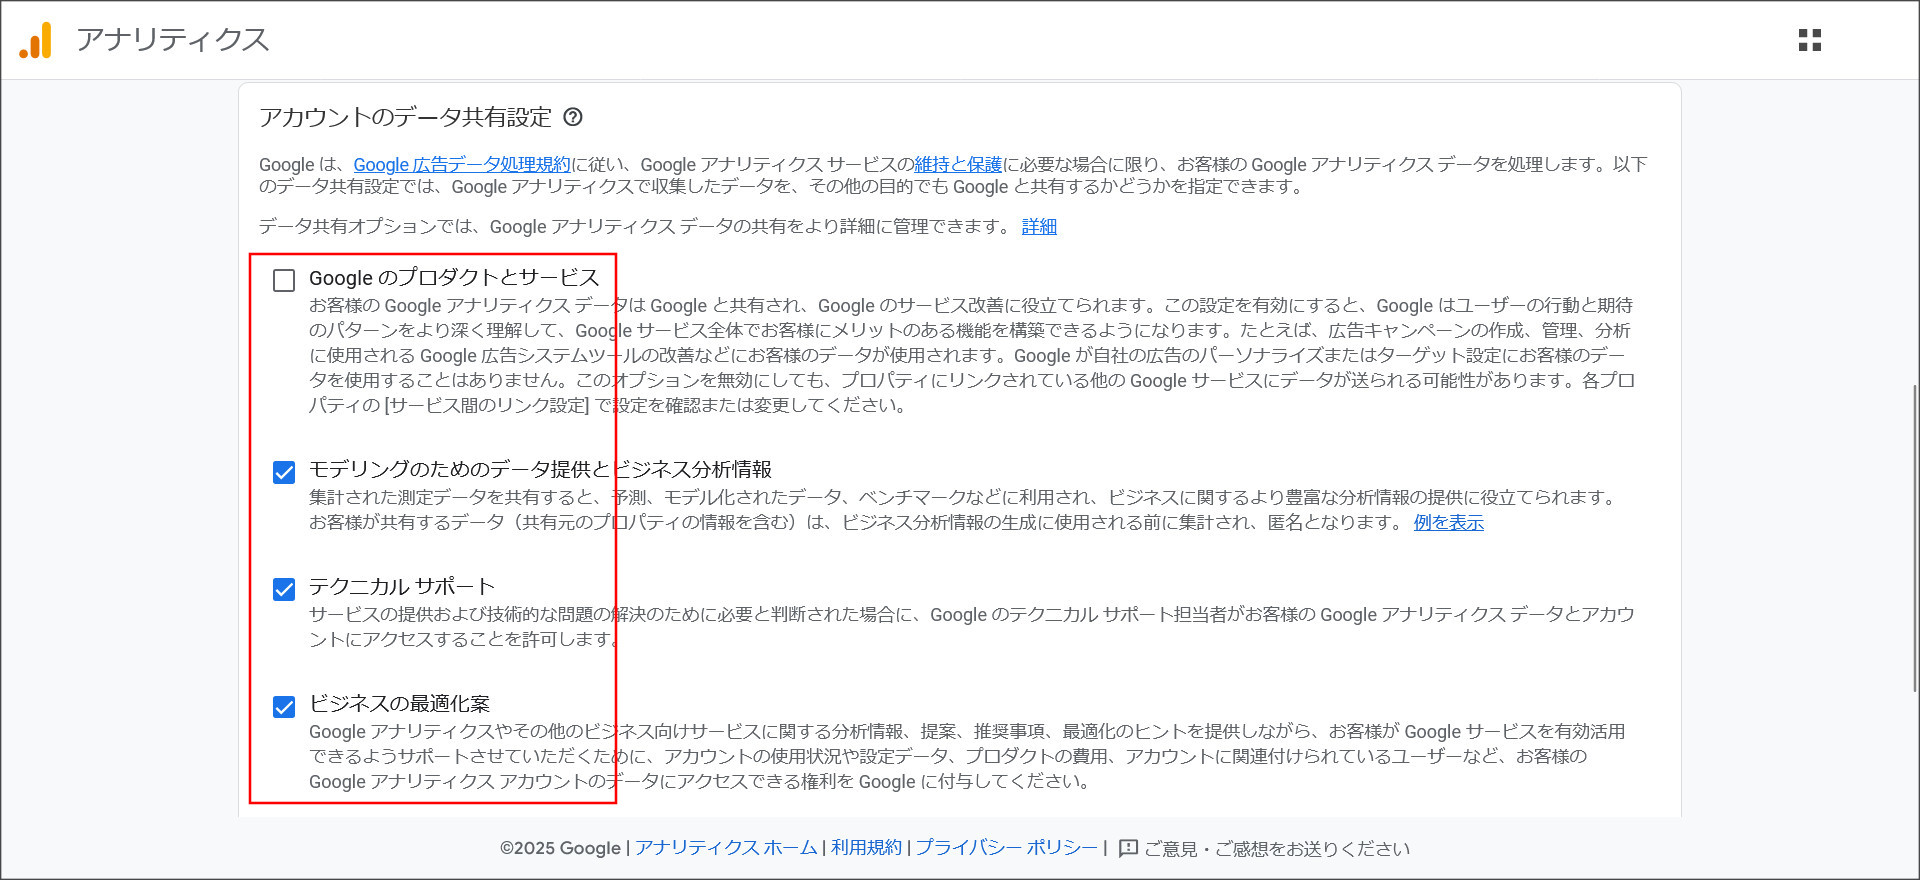
Task: Uncheck モデリングのためのデータ提供とビジネス分析情報 checkbox
Action: [284, 472]
